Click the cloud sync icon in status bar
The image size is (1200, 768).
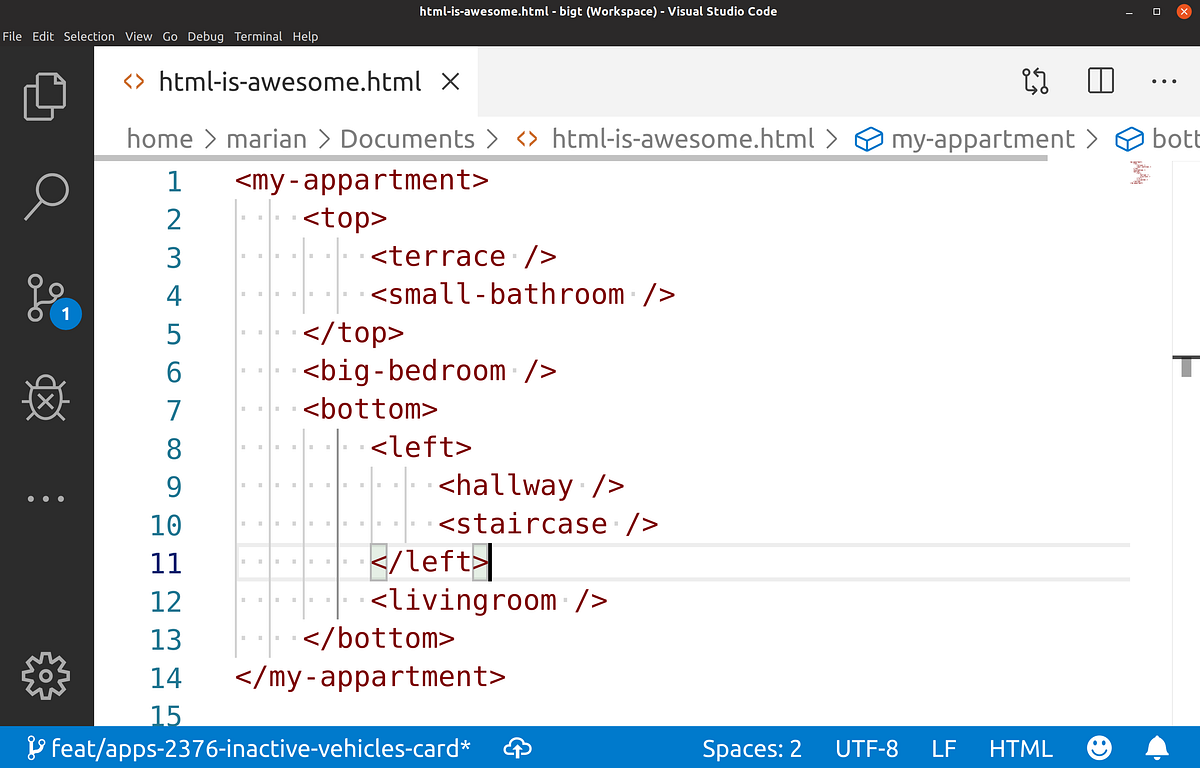pyautogui.click(x=517, y=747)
